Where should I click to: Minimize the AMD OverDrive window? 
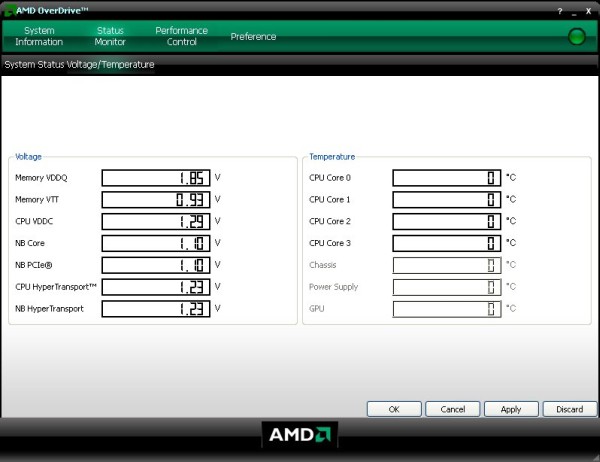tap(574, 12)
